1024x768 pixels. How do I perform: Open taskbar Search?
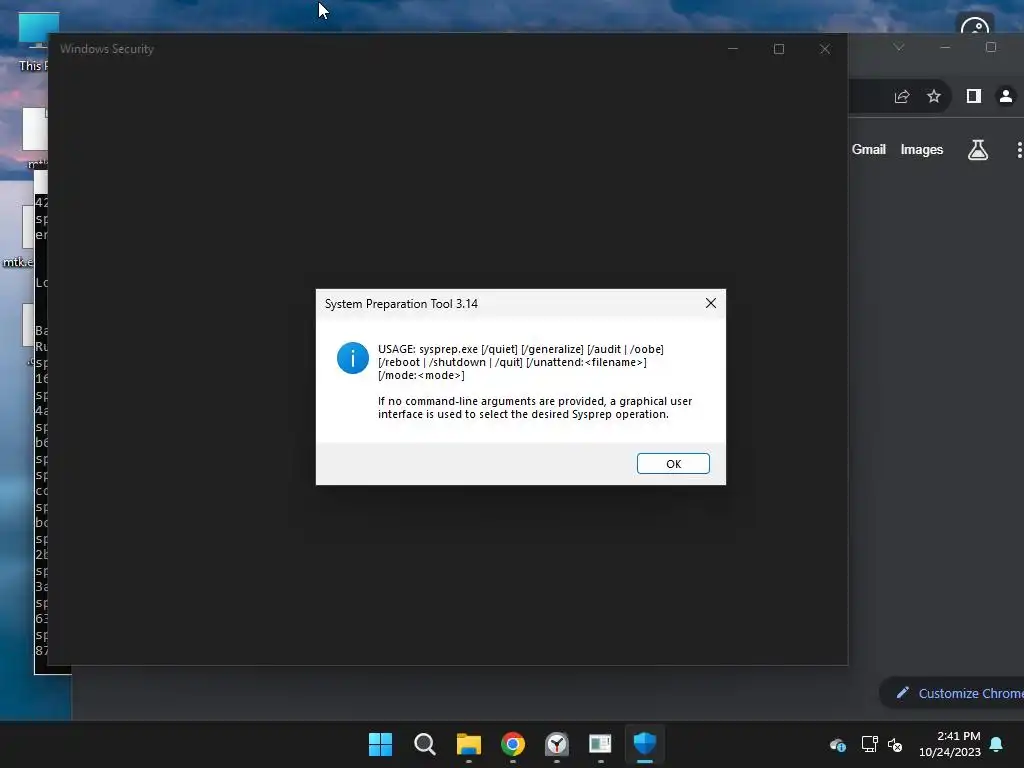[424, 744]
